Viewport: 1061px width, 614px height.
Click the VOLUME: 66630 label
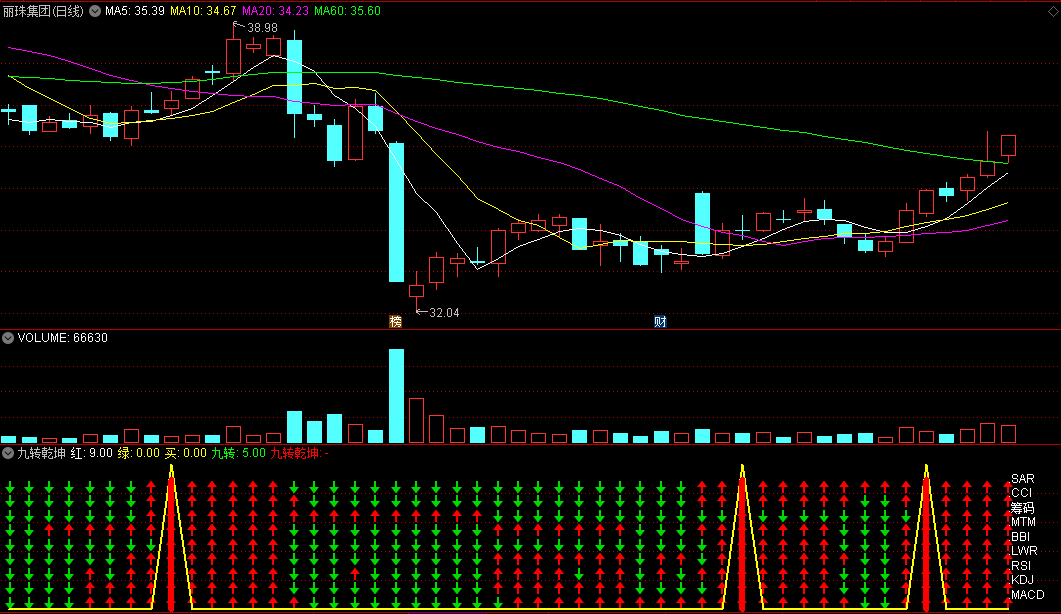click(62, 338)
